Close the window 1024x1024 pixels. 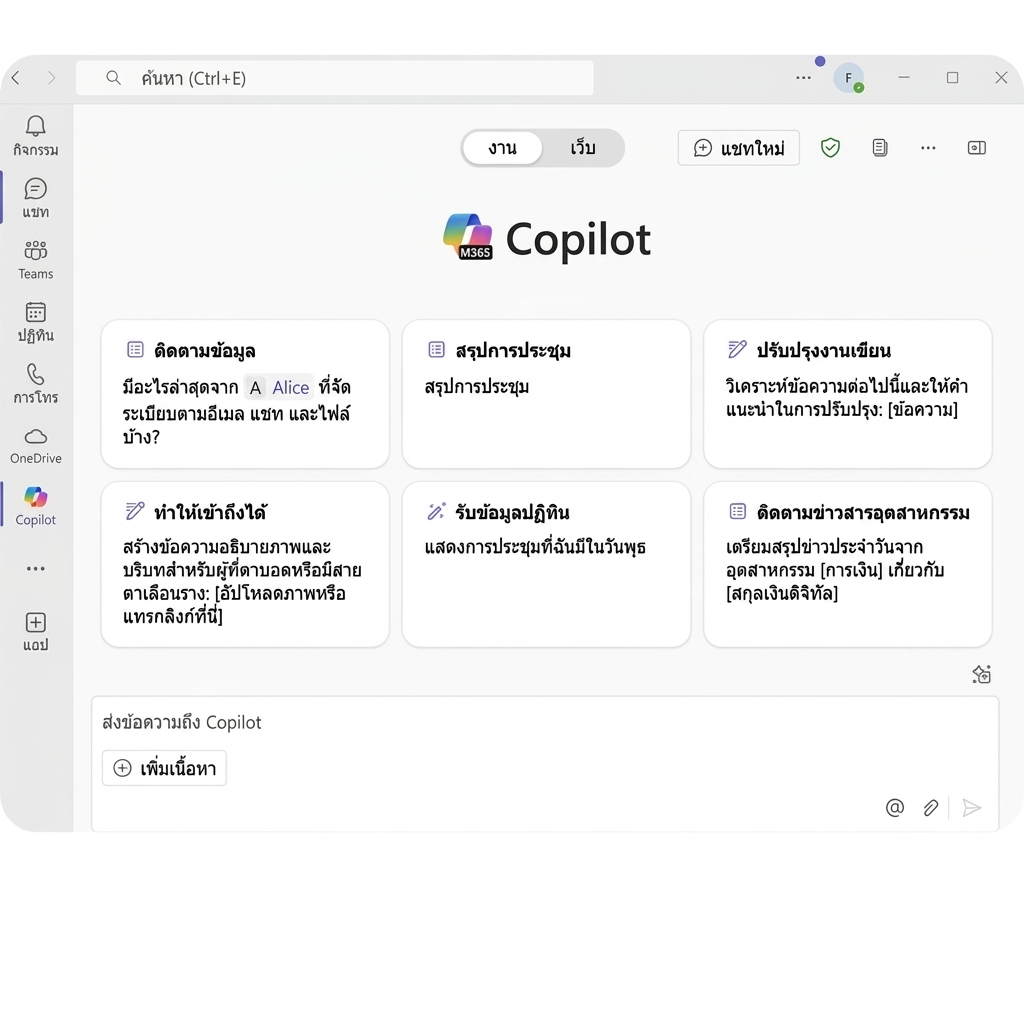[x=1001, y=78]
